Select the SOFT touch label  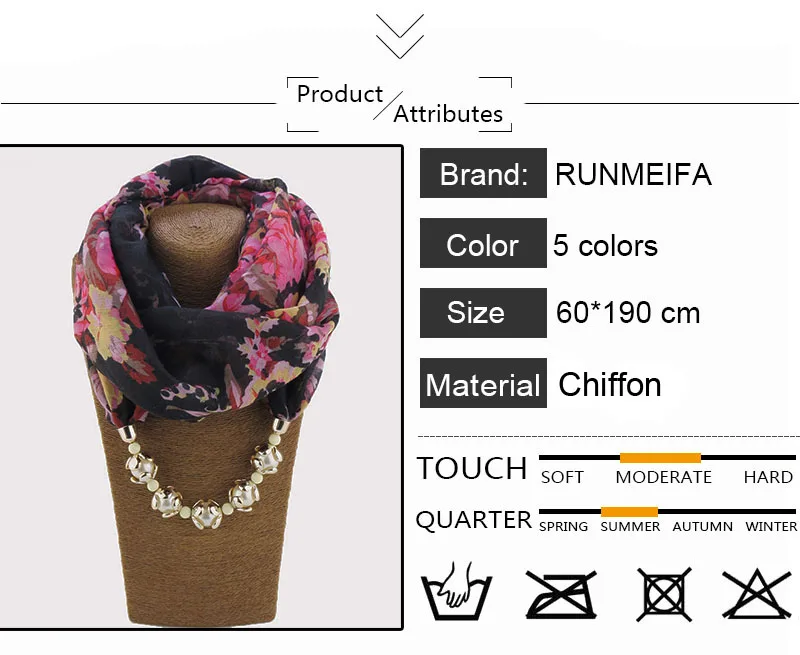(562, 477)
